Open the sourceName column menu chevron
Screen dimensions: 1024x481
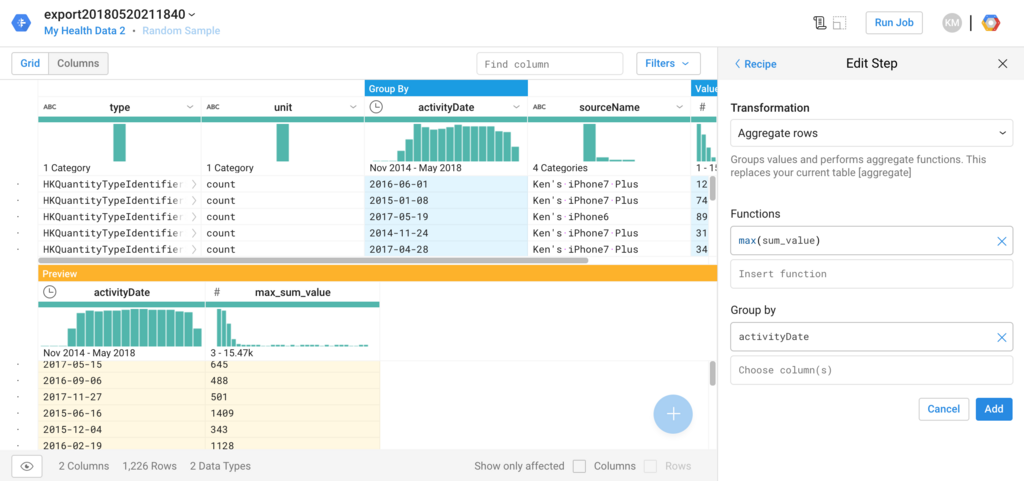[x=677, y=107]
